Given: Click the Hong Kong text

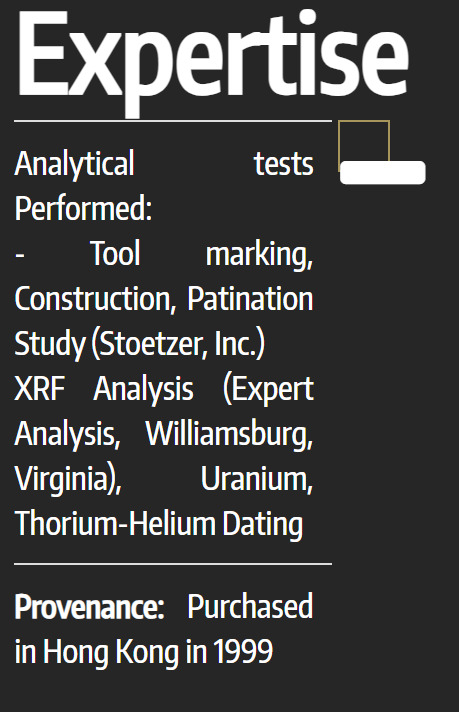Looking at the screenshot, I should pos(110,652).
